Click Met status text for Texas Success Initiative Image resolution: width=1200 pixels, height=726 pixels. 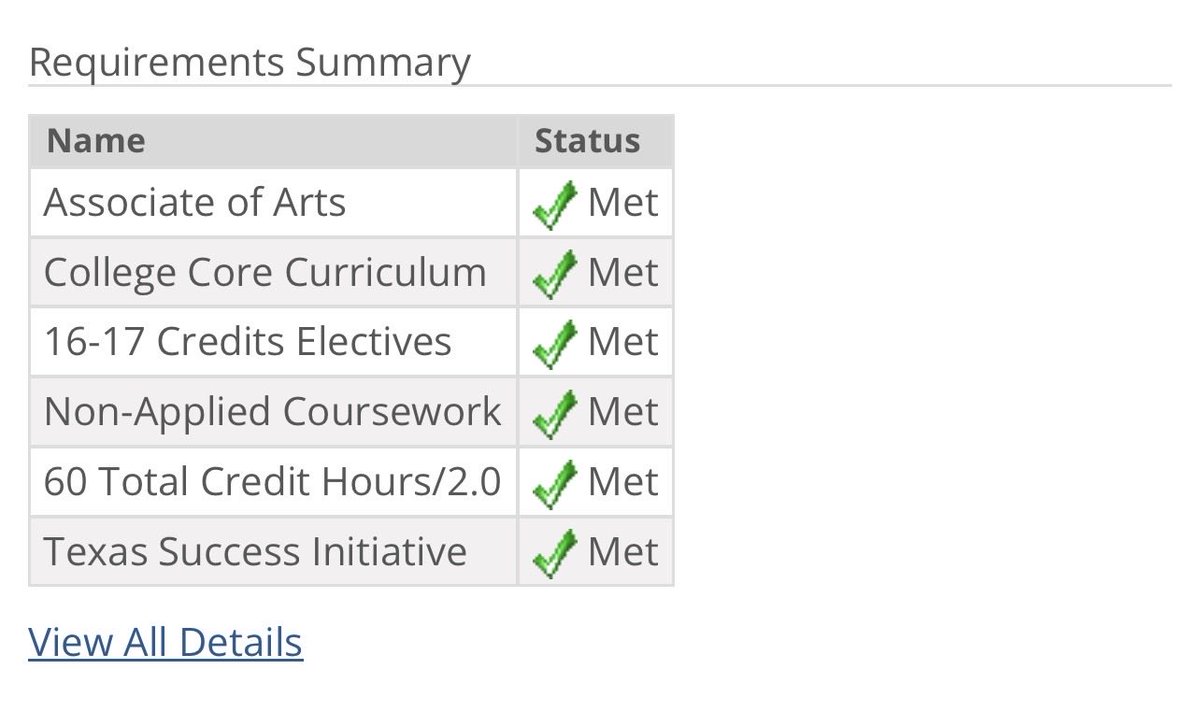click(x=623, y=553)
